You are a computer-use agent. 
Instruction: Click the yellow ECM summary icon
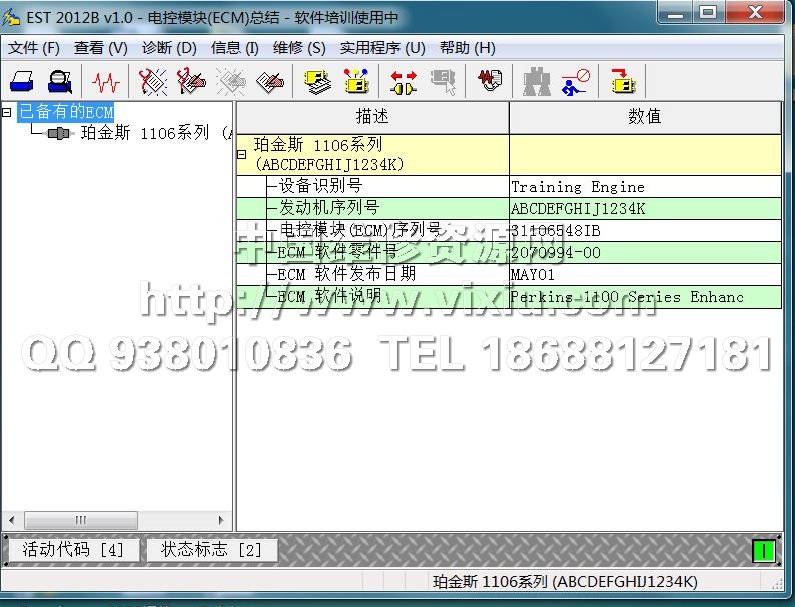317,81
